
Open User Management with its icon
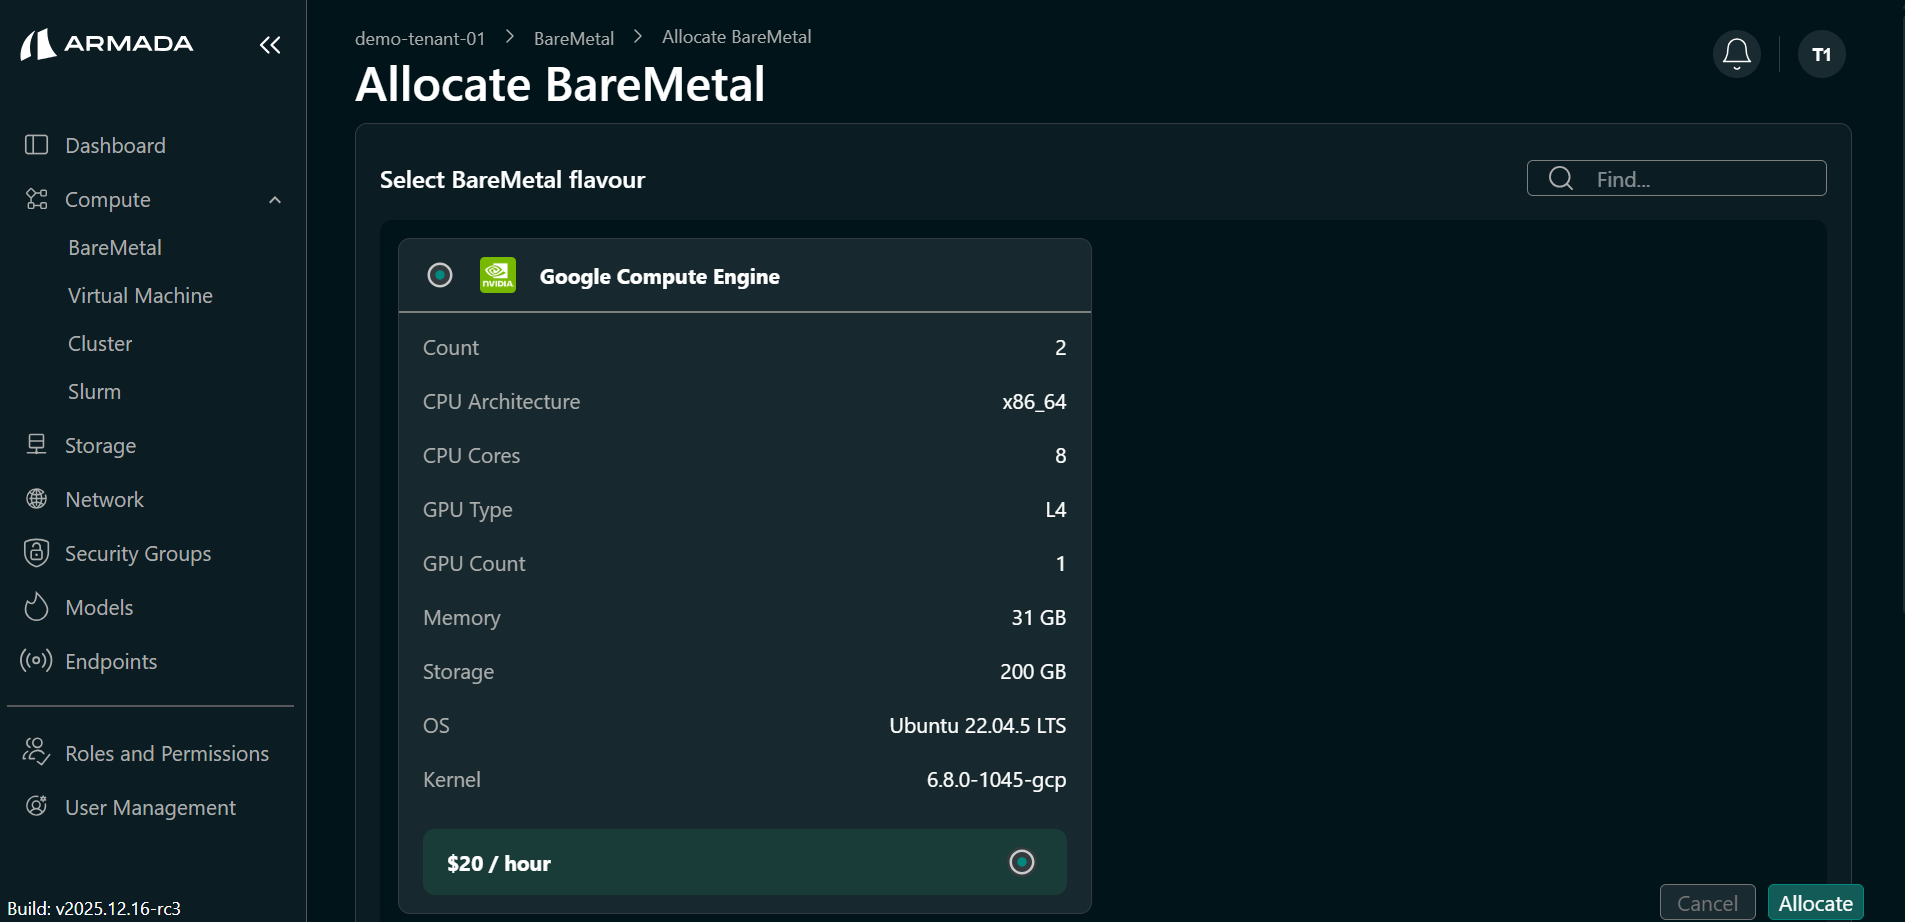pyautogui.click(x=36, y=806)
